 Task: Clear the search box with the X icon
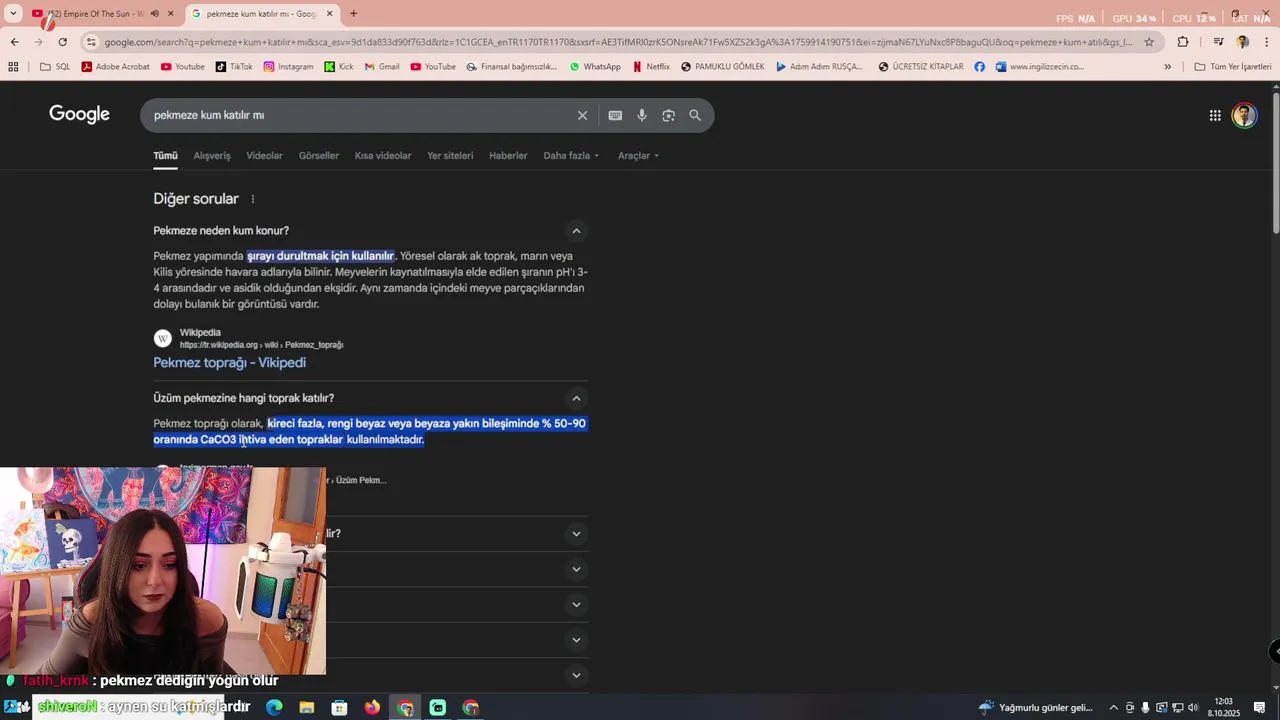[582, 115]
